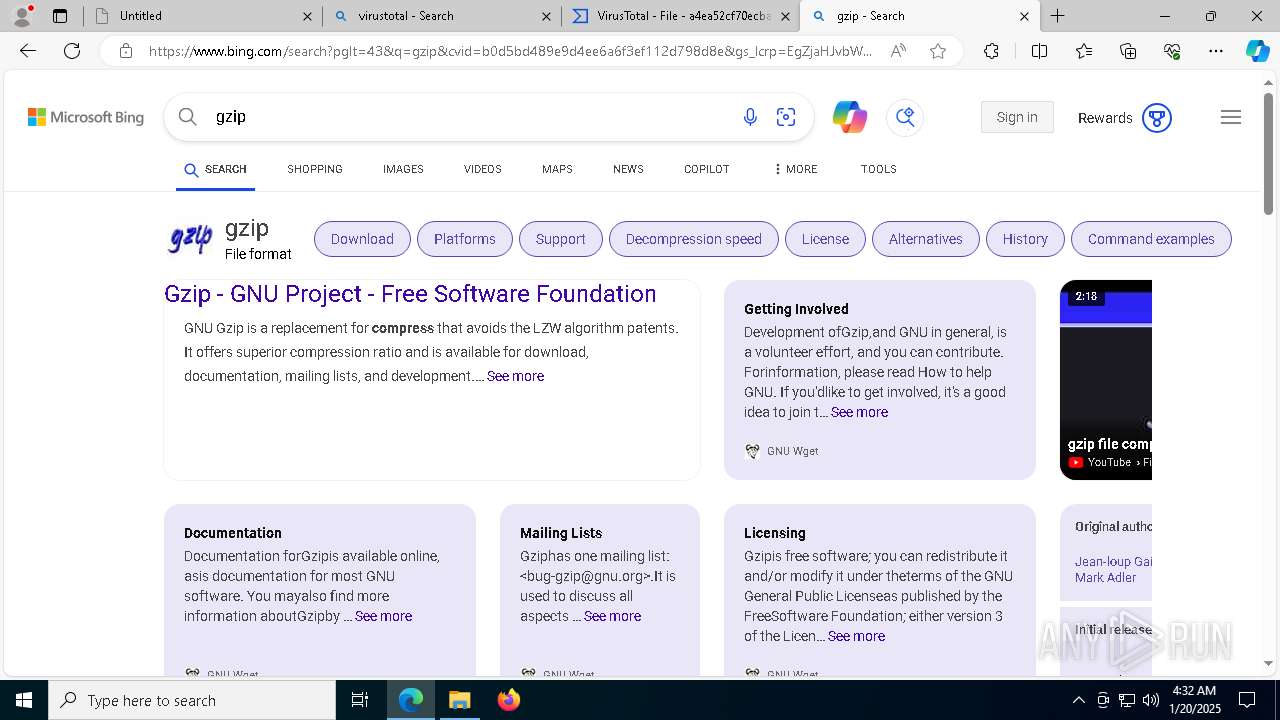This screenshot has width=1280, height=720.
Task: Open the notification center icon
Action: click(1248, 700)
